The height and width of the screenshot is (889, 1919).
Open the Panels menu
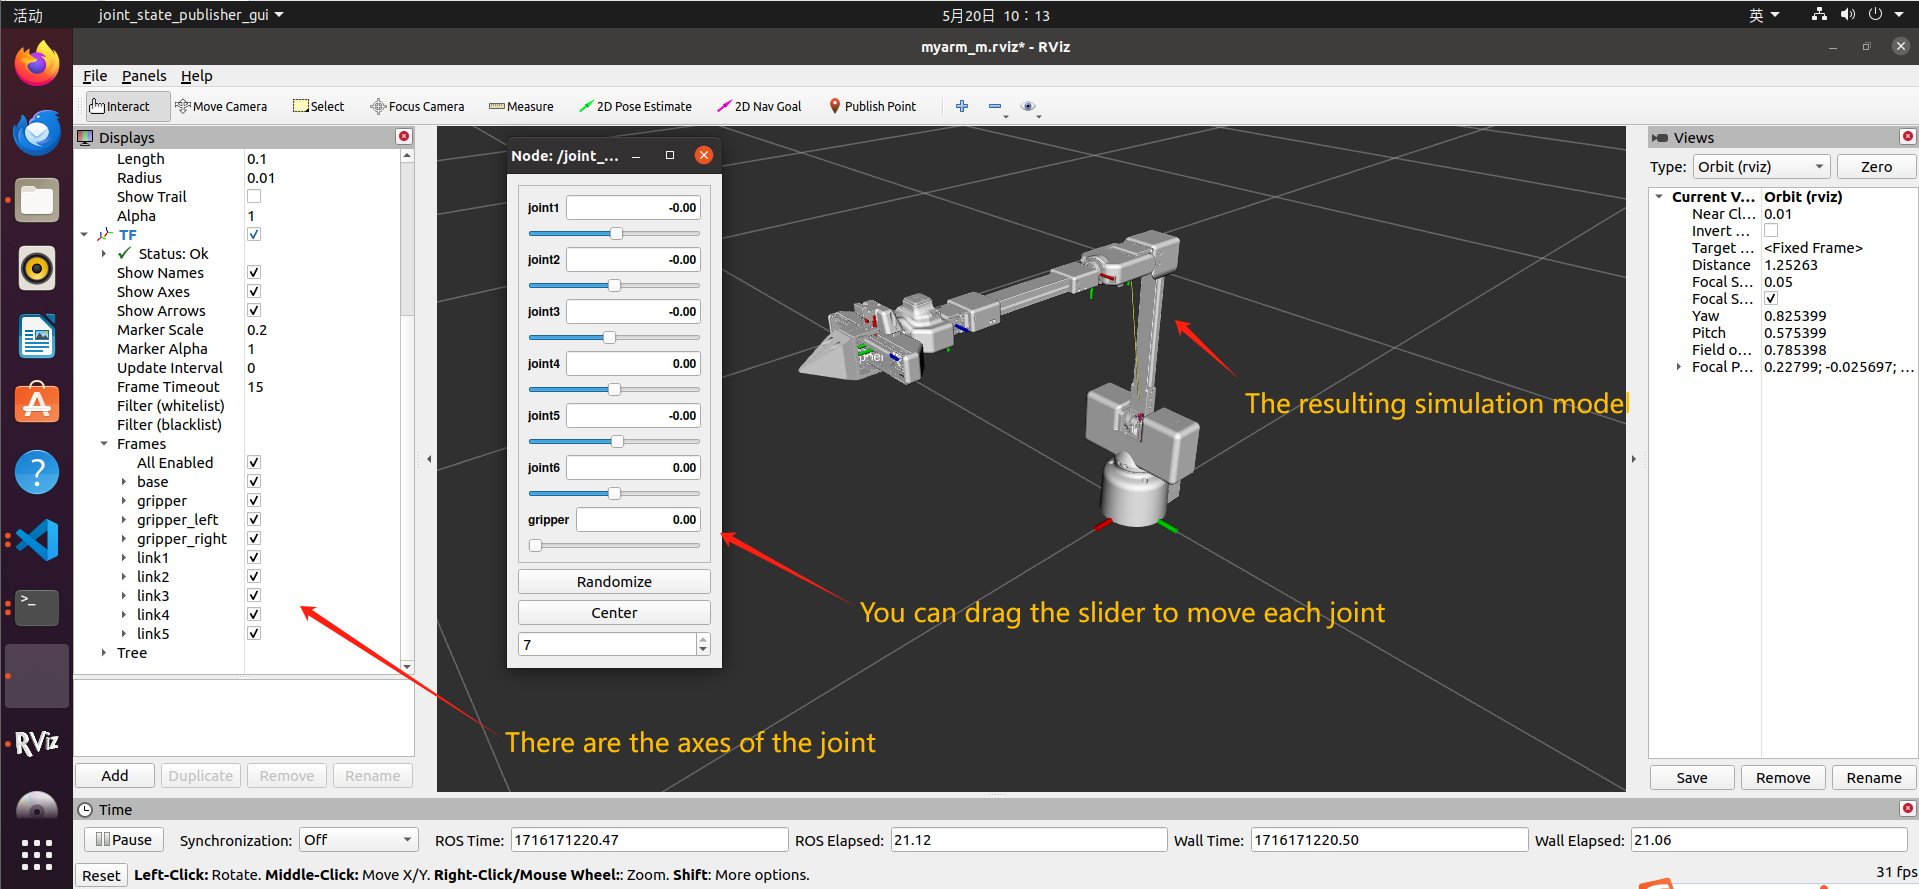144,76
